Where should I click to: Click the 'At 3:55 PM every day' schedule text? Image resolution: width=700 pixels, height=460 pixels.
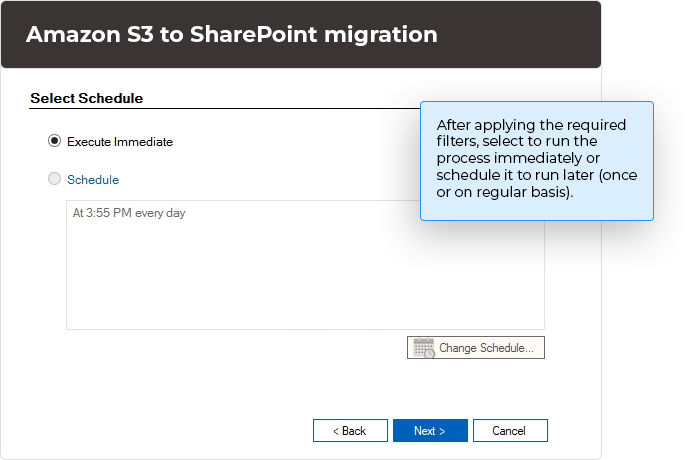click(x=129, y=213)
